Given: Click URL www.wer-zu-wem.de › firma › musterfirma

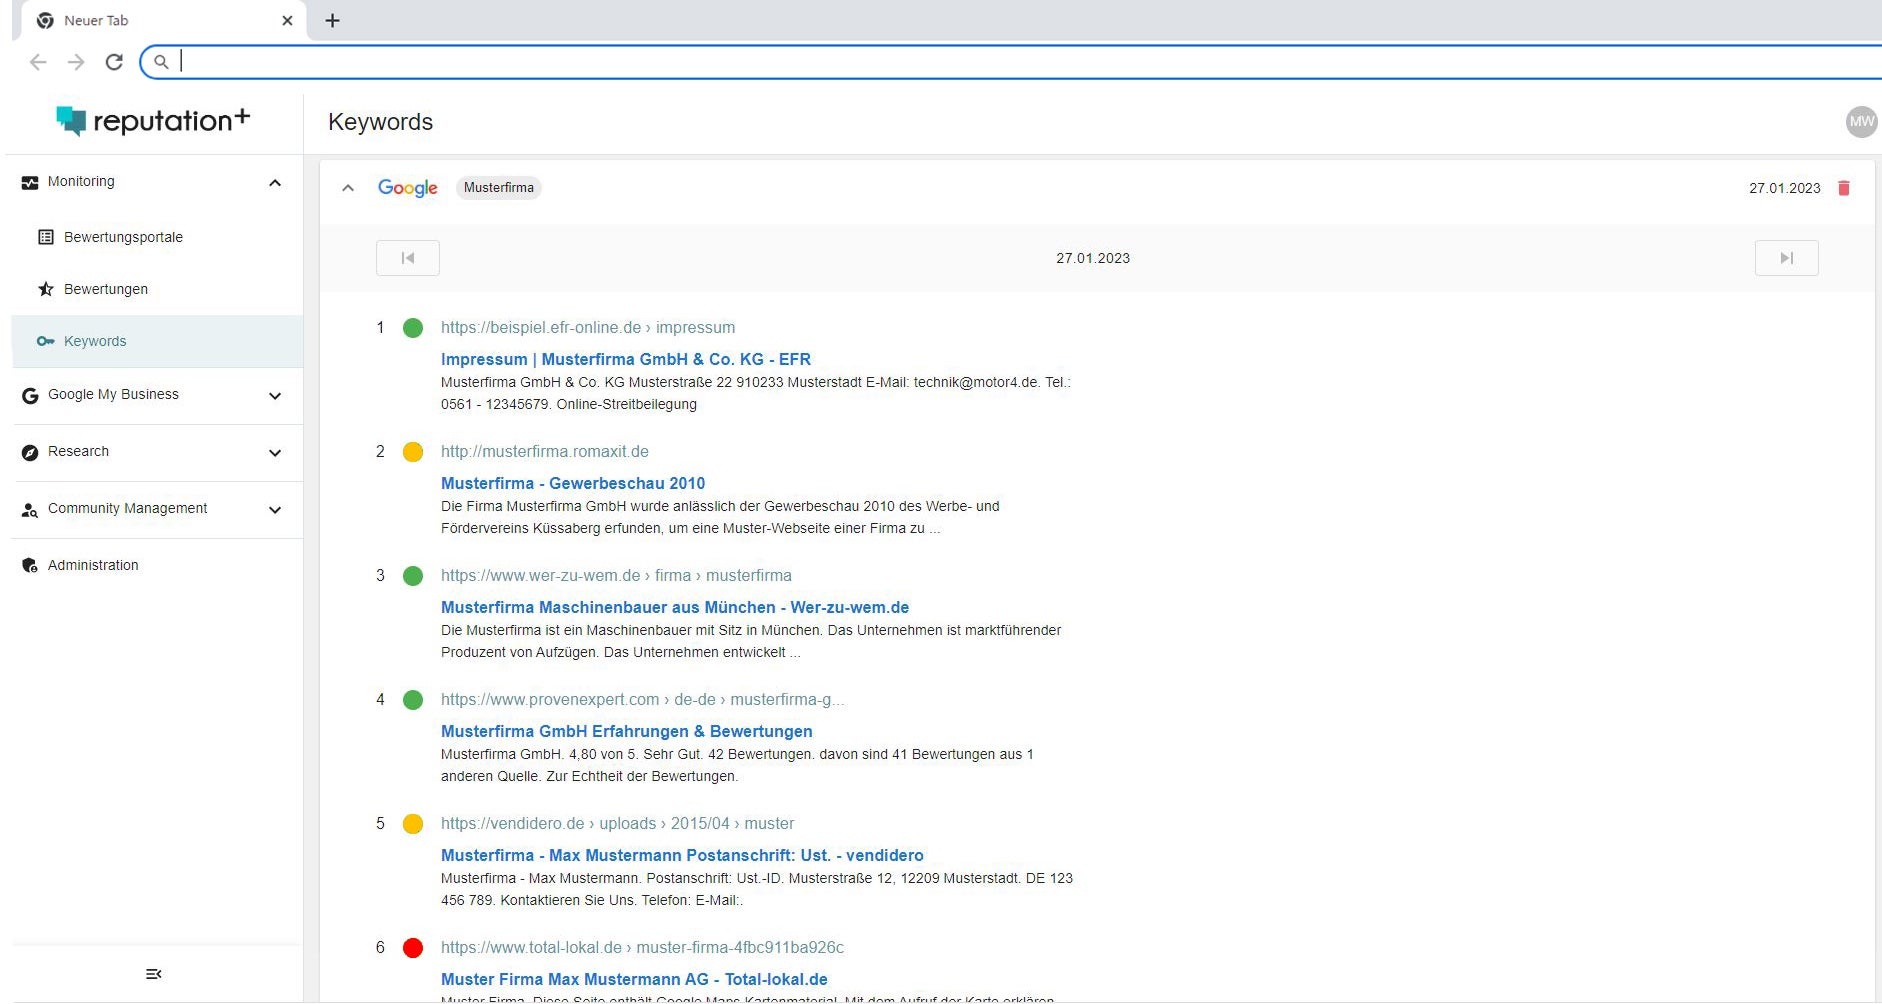Looking at the screenshot, I should point(616,575).
